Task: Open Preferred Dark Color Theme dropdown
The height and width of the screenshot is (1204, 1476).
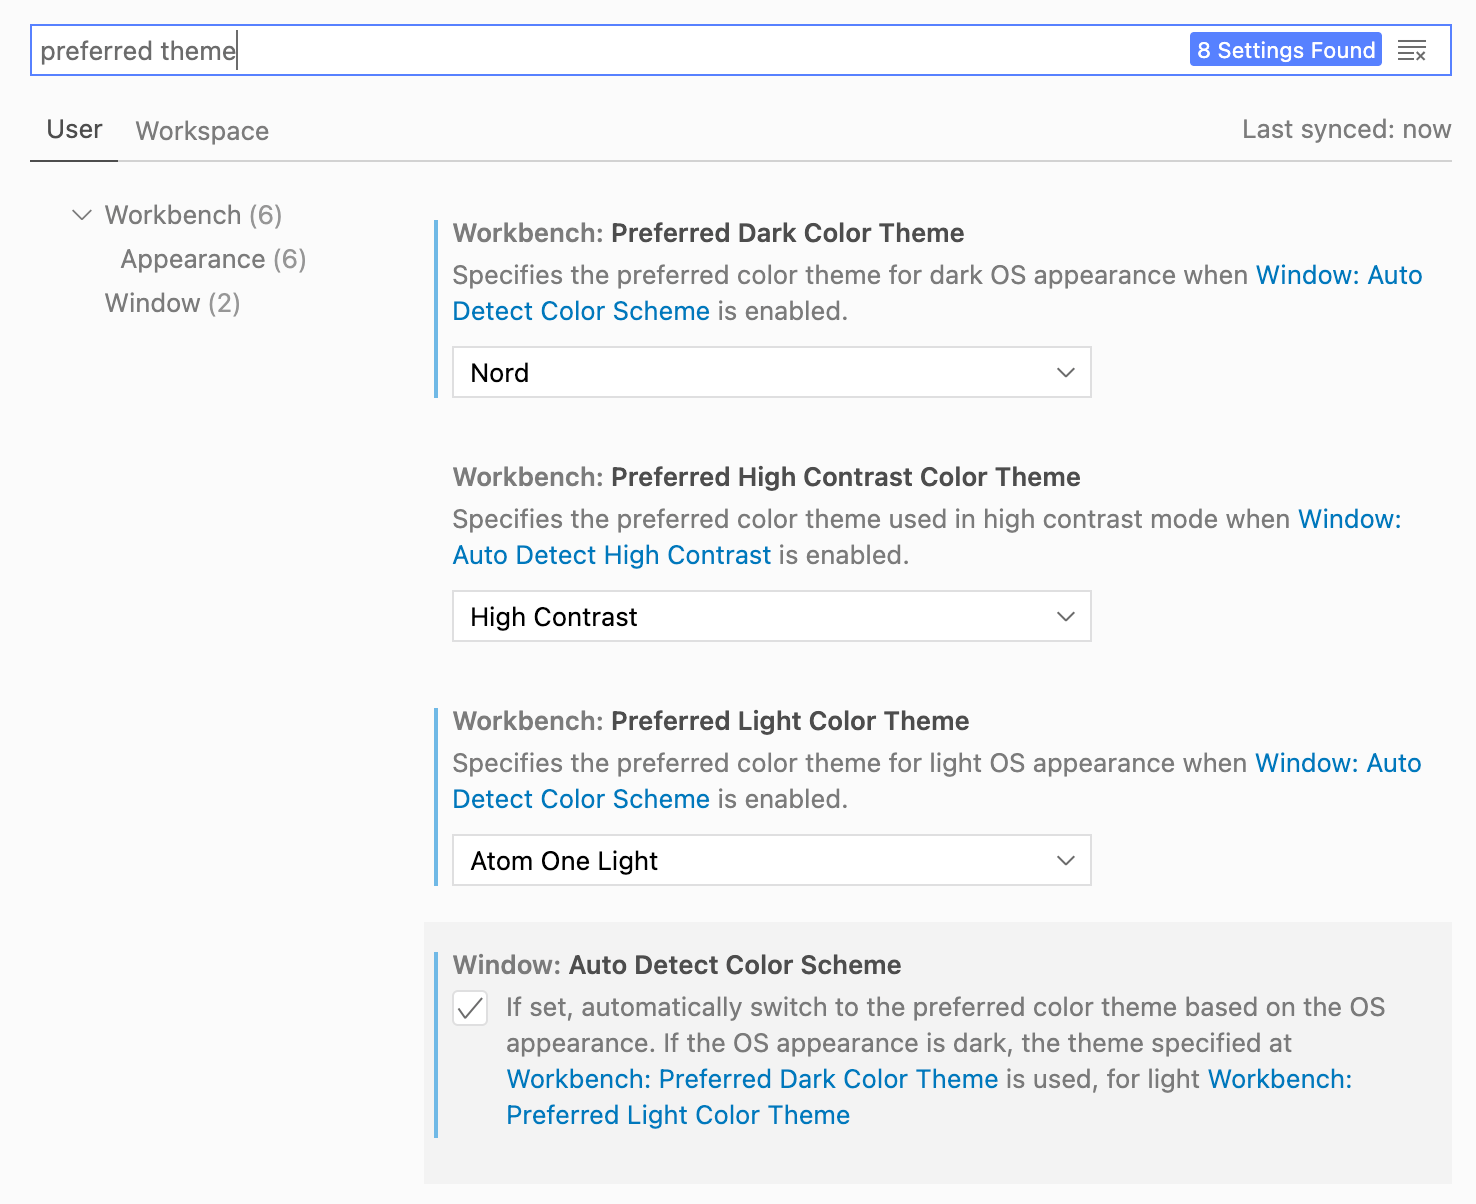Action: [x=771, y=373]
